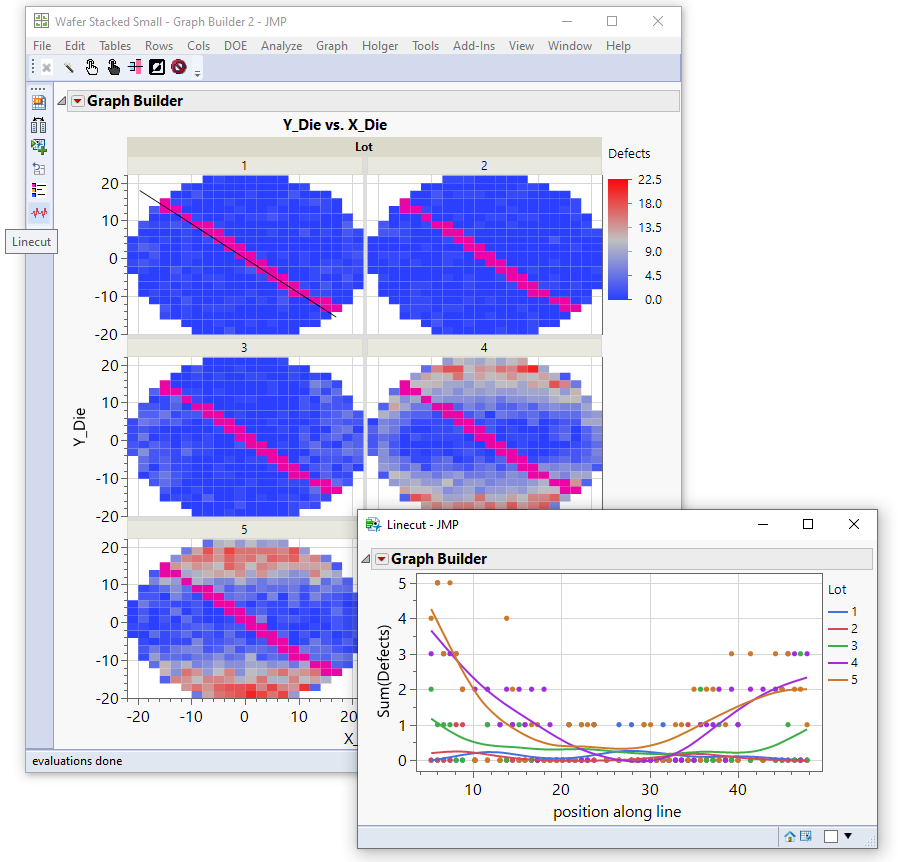The image size is (898, 862).
Task: Collapse Linecut Graph Builder outline gray triangle
Action: pos(365,559)
